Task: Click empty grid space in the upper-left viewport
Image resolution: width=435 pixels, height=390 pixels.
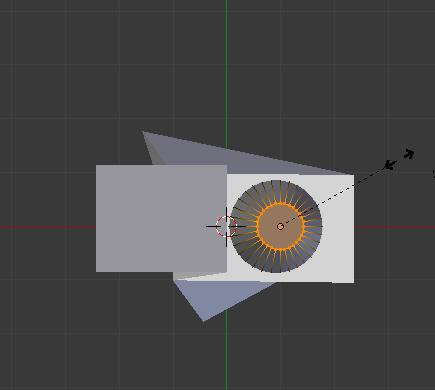Action: point(50,50)
